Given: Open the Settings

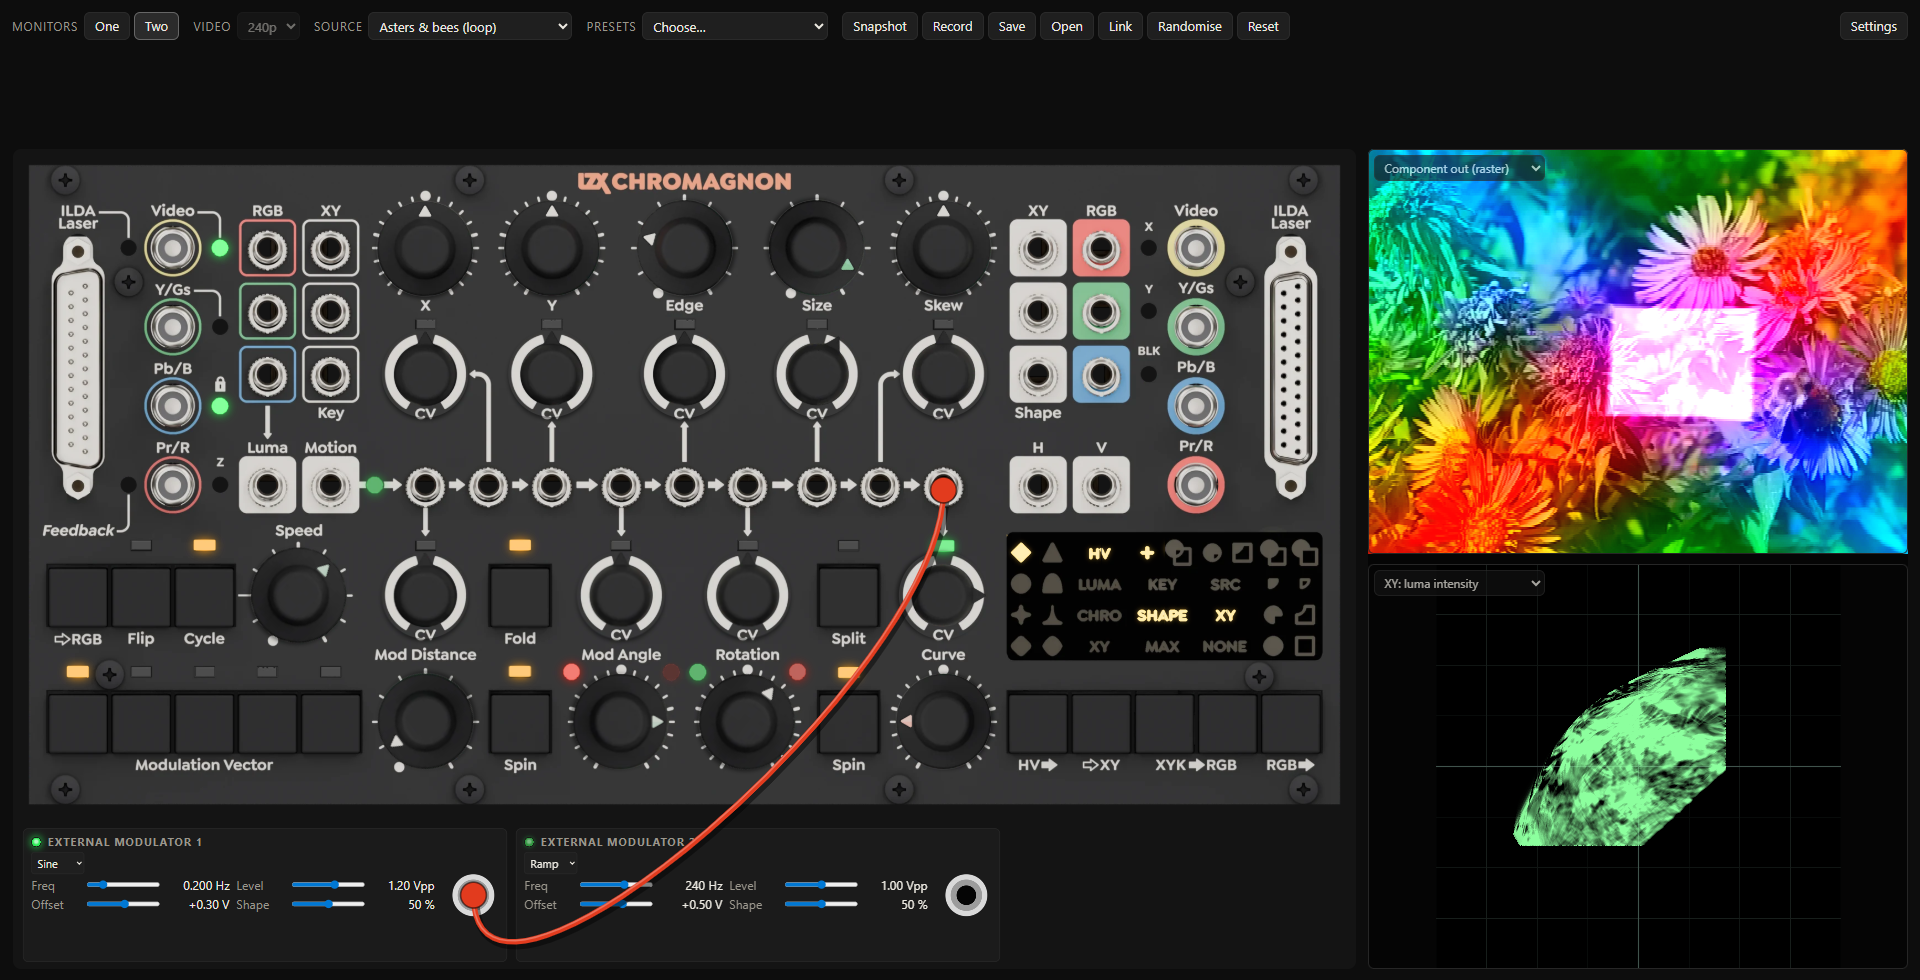Looking at the screenshot, I should [x=1873, y=27].
